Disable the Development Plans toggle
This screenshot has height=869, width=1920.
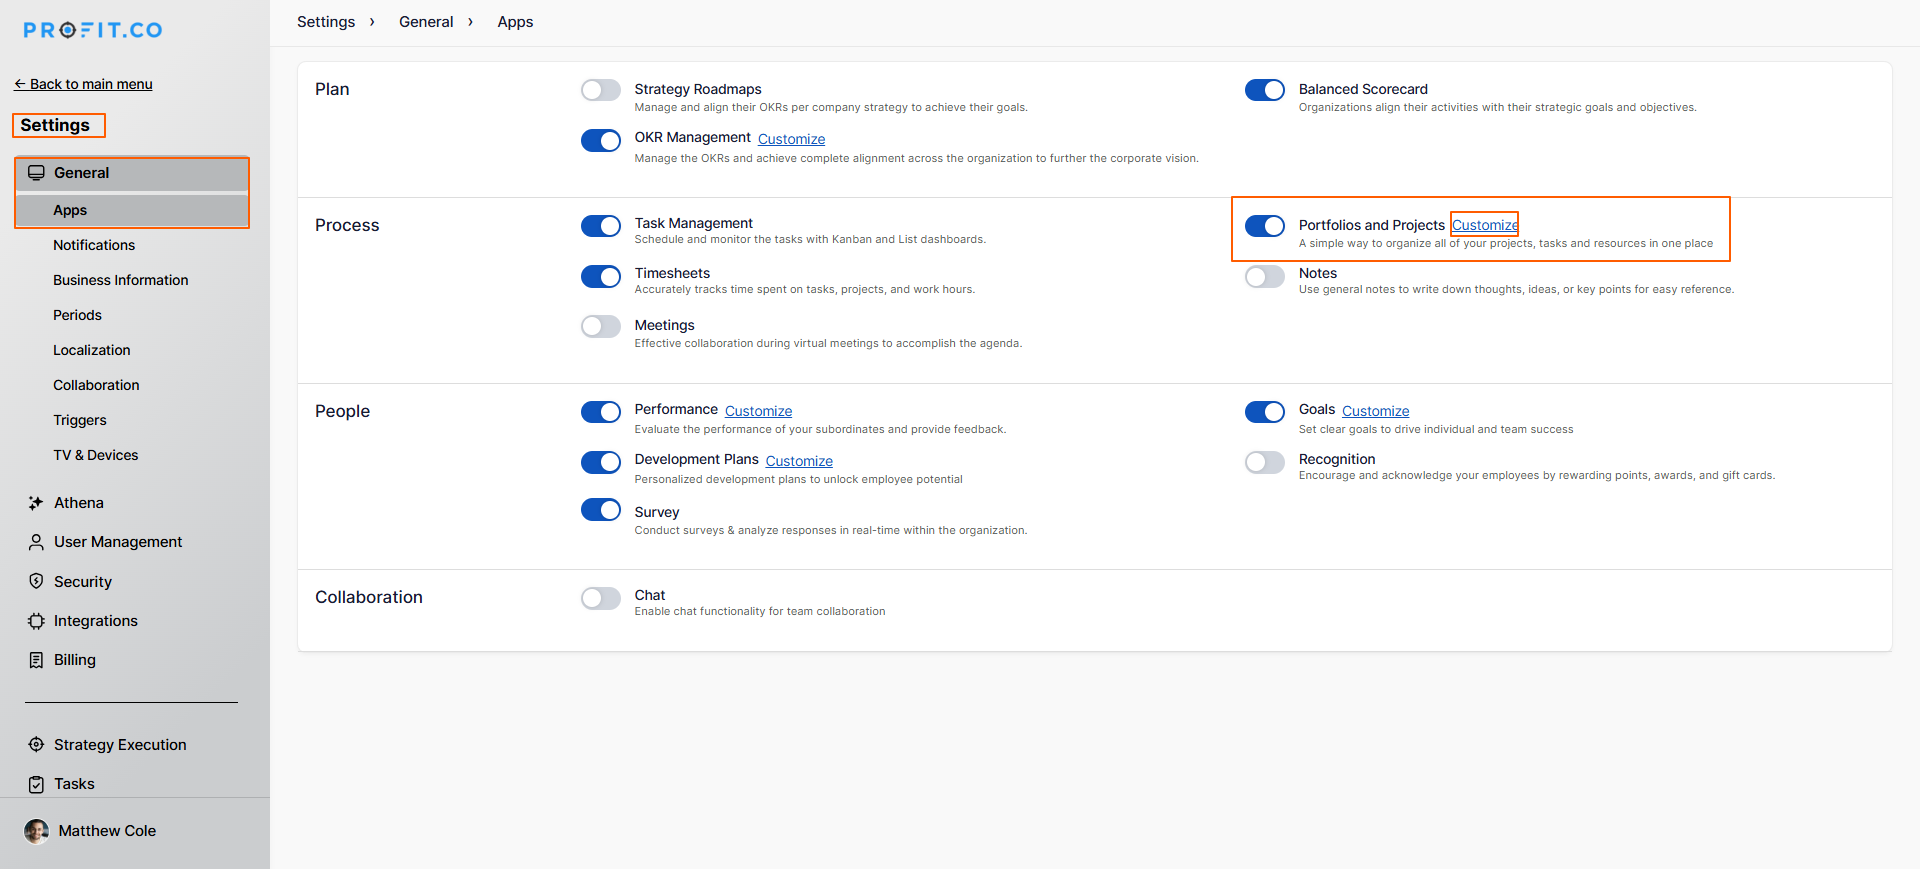coord(601,462)
